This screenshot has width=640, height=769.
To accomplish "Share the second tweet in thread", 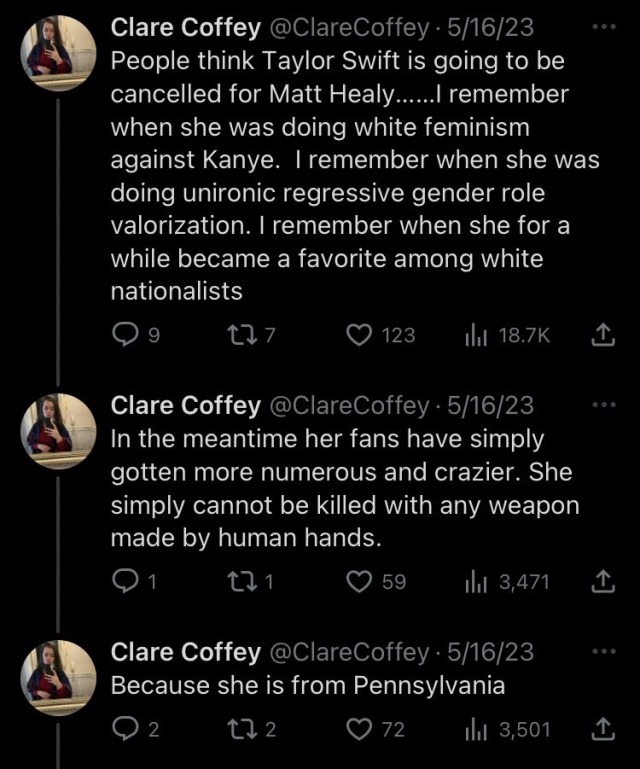I will pos(603,582).
